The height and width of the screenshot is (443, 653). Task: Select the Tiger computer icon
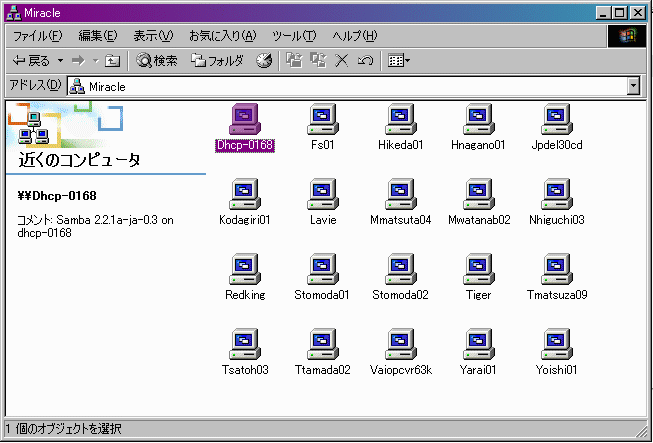479,269
